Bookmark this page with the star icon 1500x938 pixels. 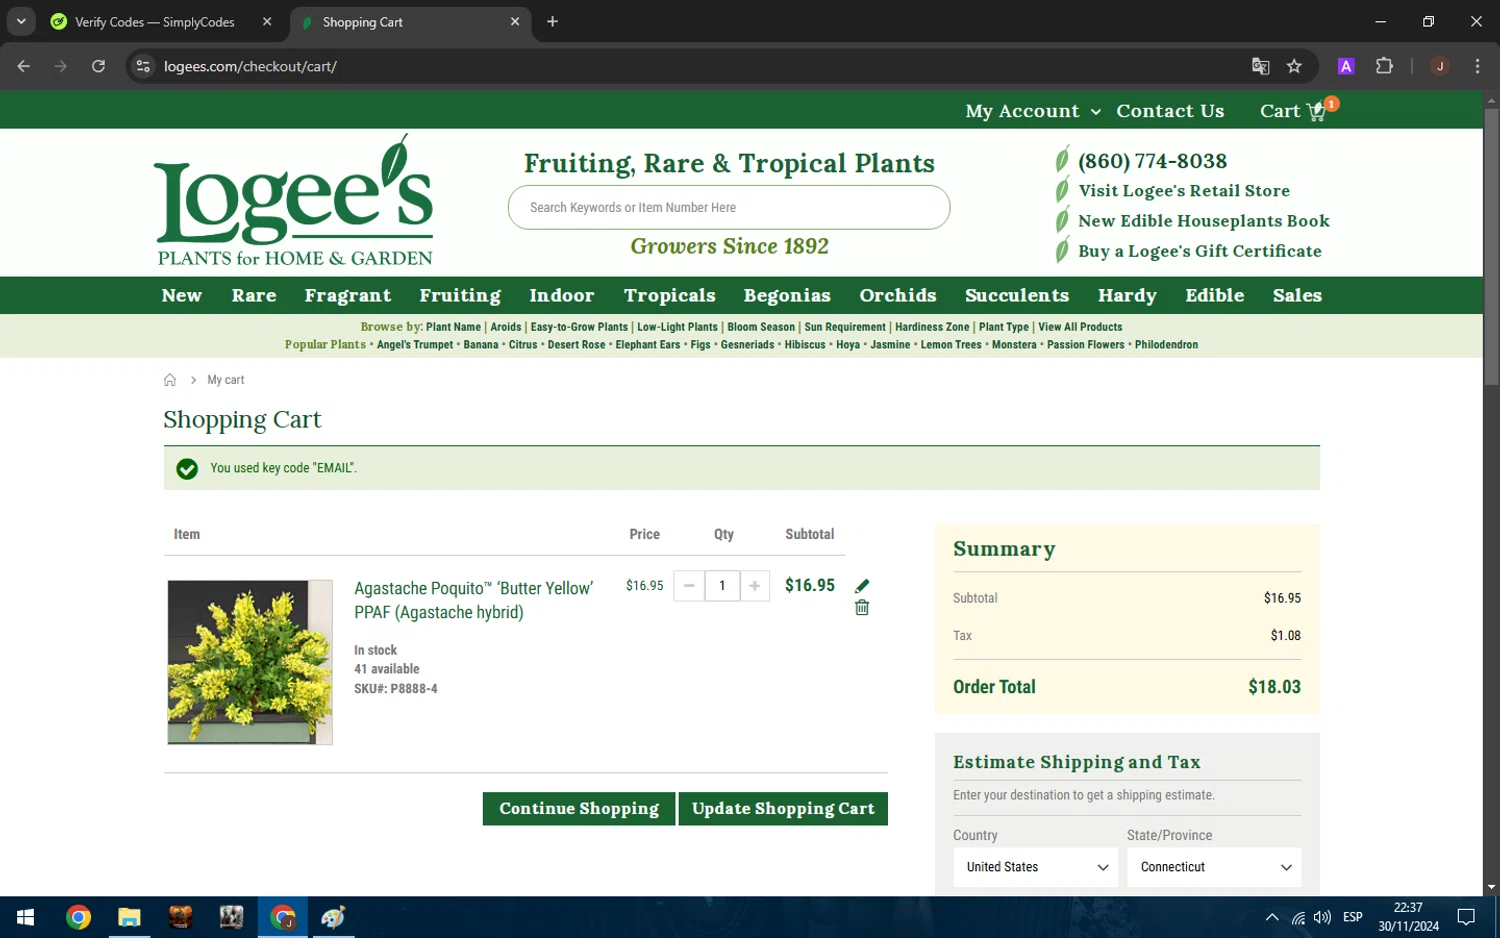click(1294, 66)
